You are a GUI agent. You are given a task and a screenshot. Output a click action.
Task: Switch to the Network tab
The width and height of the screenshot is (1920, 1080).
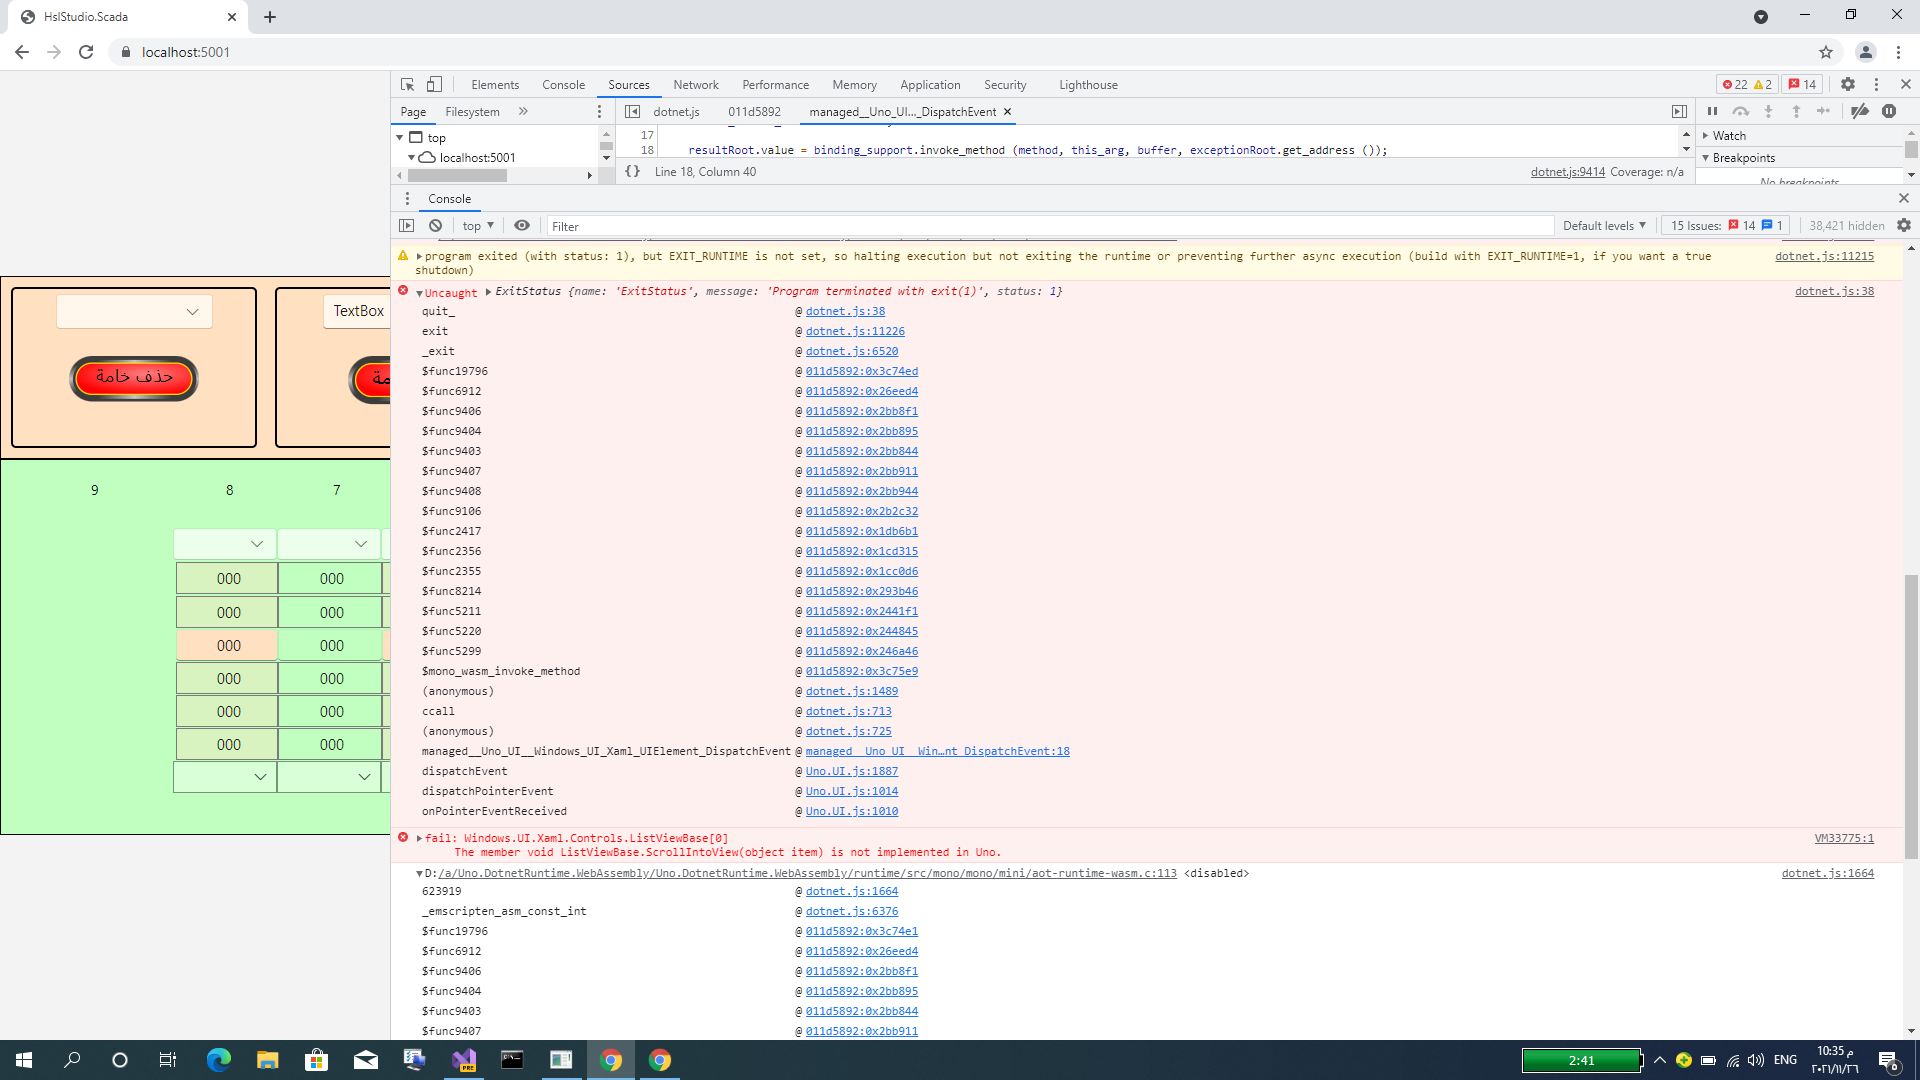pyautogui.click(x=696, y=84)
